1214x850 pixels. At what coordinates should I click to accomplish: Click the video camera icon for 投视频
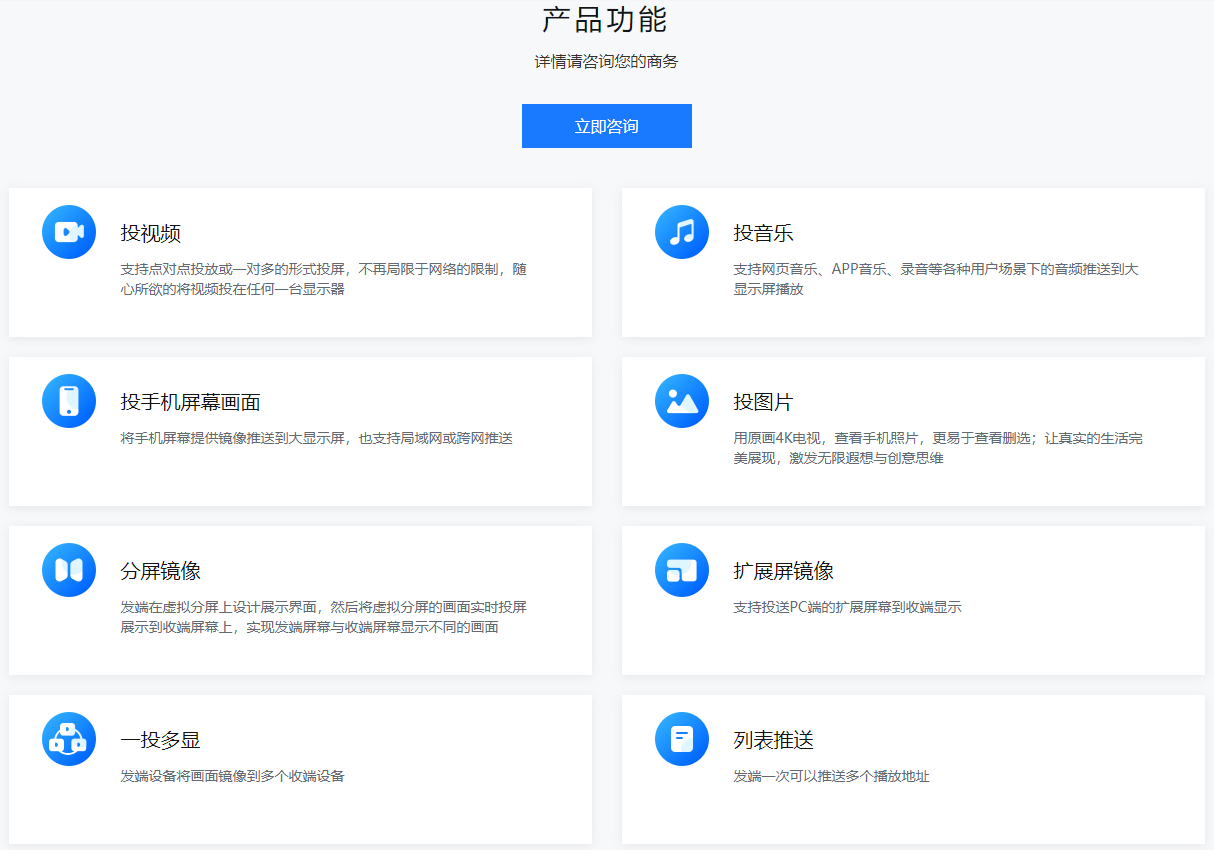69,232
